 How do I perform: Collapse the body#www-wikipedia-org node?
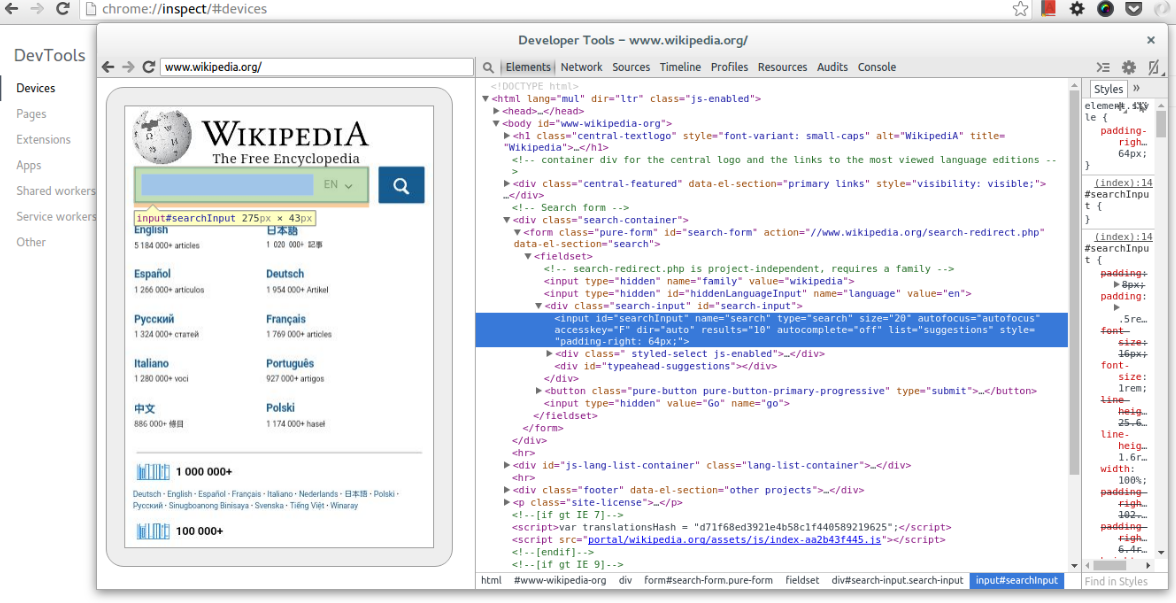pos(496,124)
